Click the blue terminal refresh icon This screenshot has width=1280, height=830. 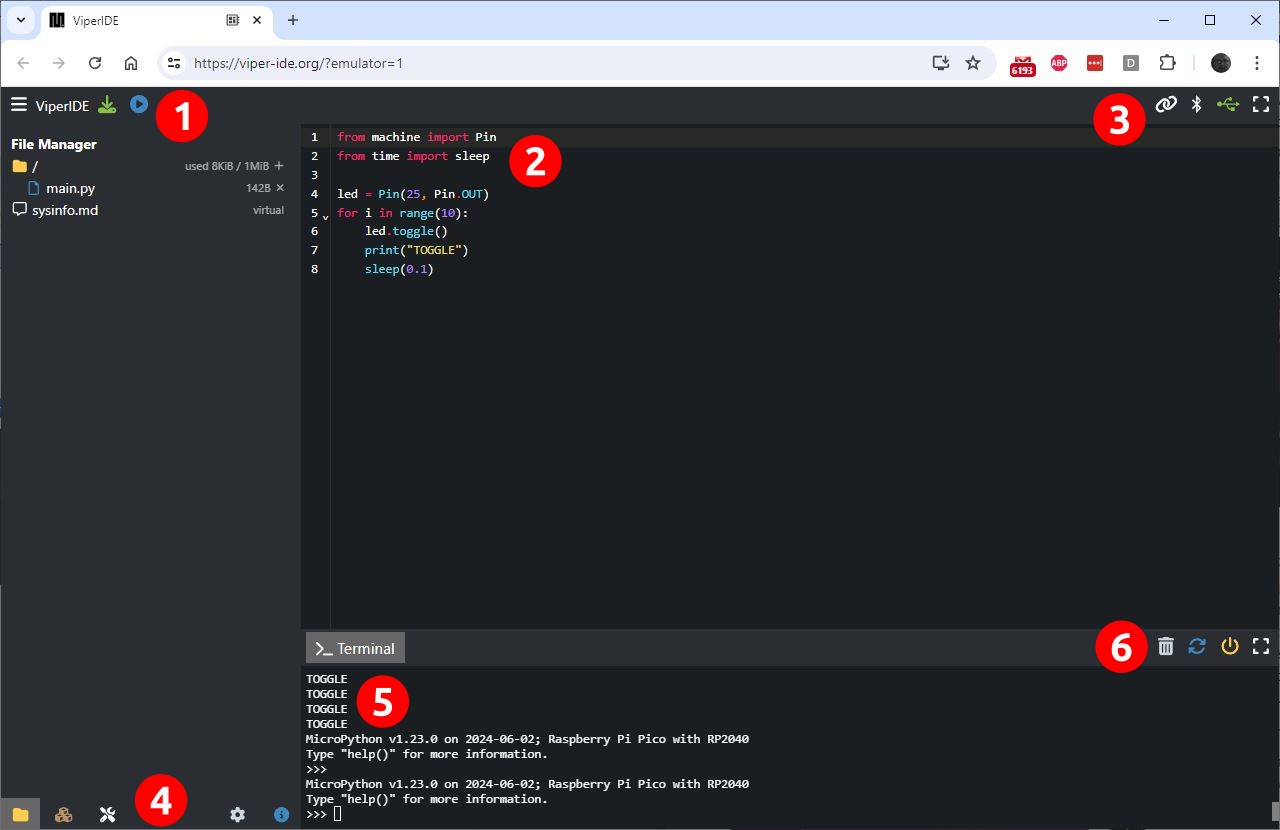(x=1197, y=646)
